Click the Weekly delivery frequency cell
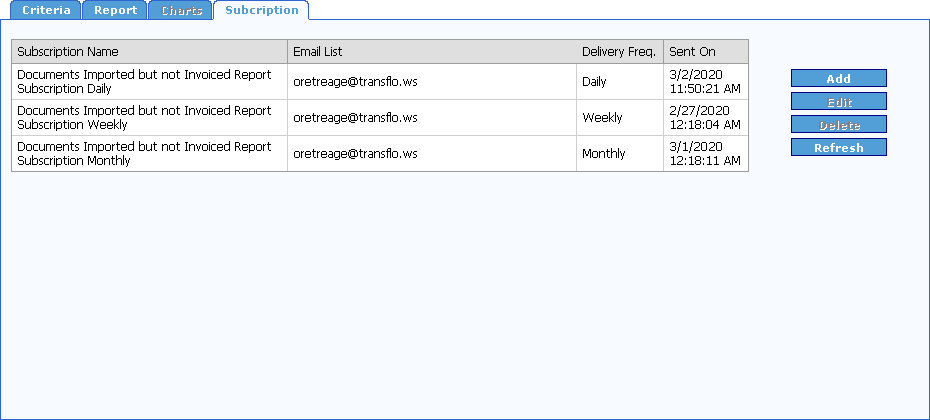 tap(602, 118)
